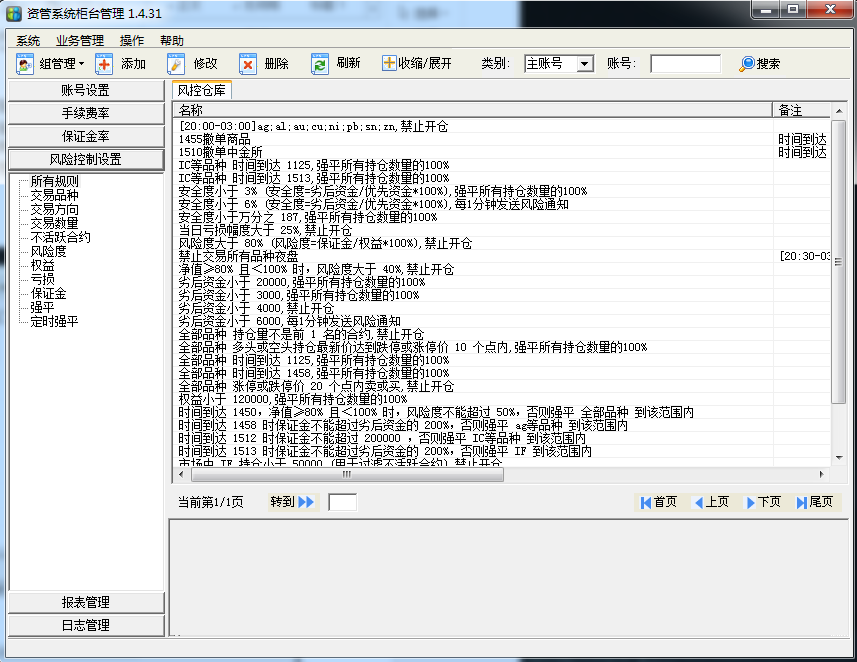Viewport: 857px width, 662px height.
Task: Expand the 账号设置 panel
Action: (x=85, y=91)
